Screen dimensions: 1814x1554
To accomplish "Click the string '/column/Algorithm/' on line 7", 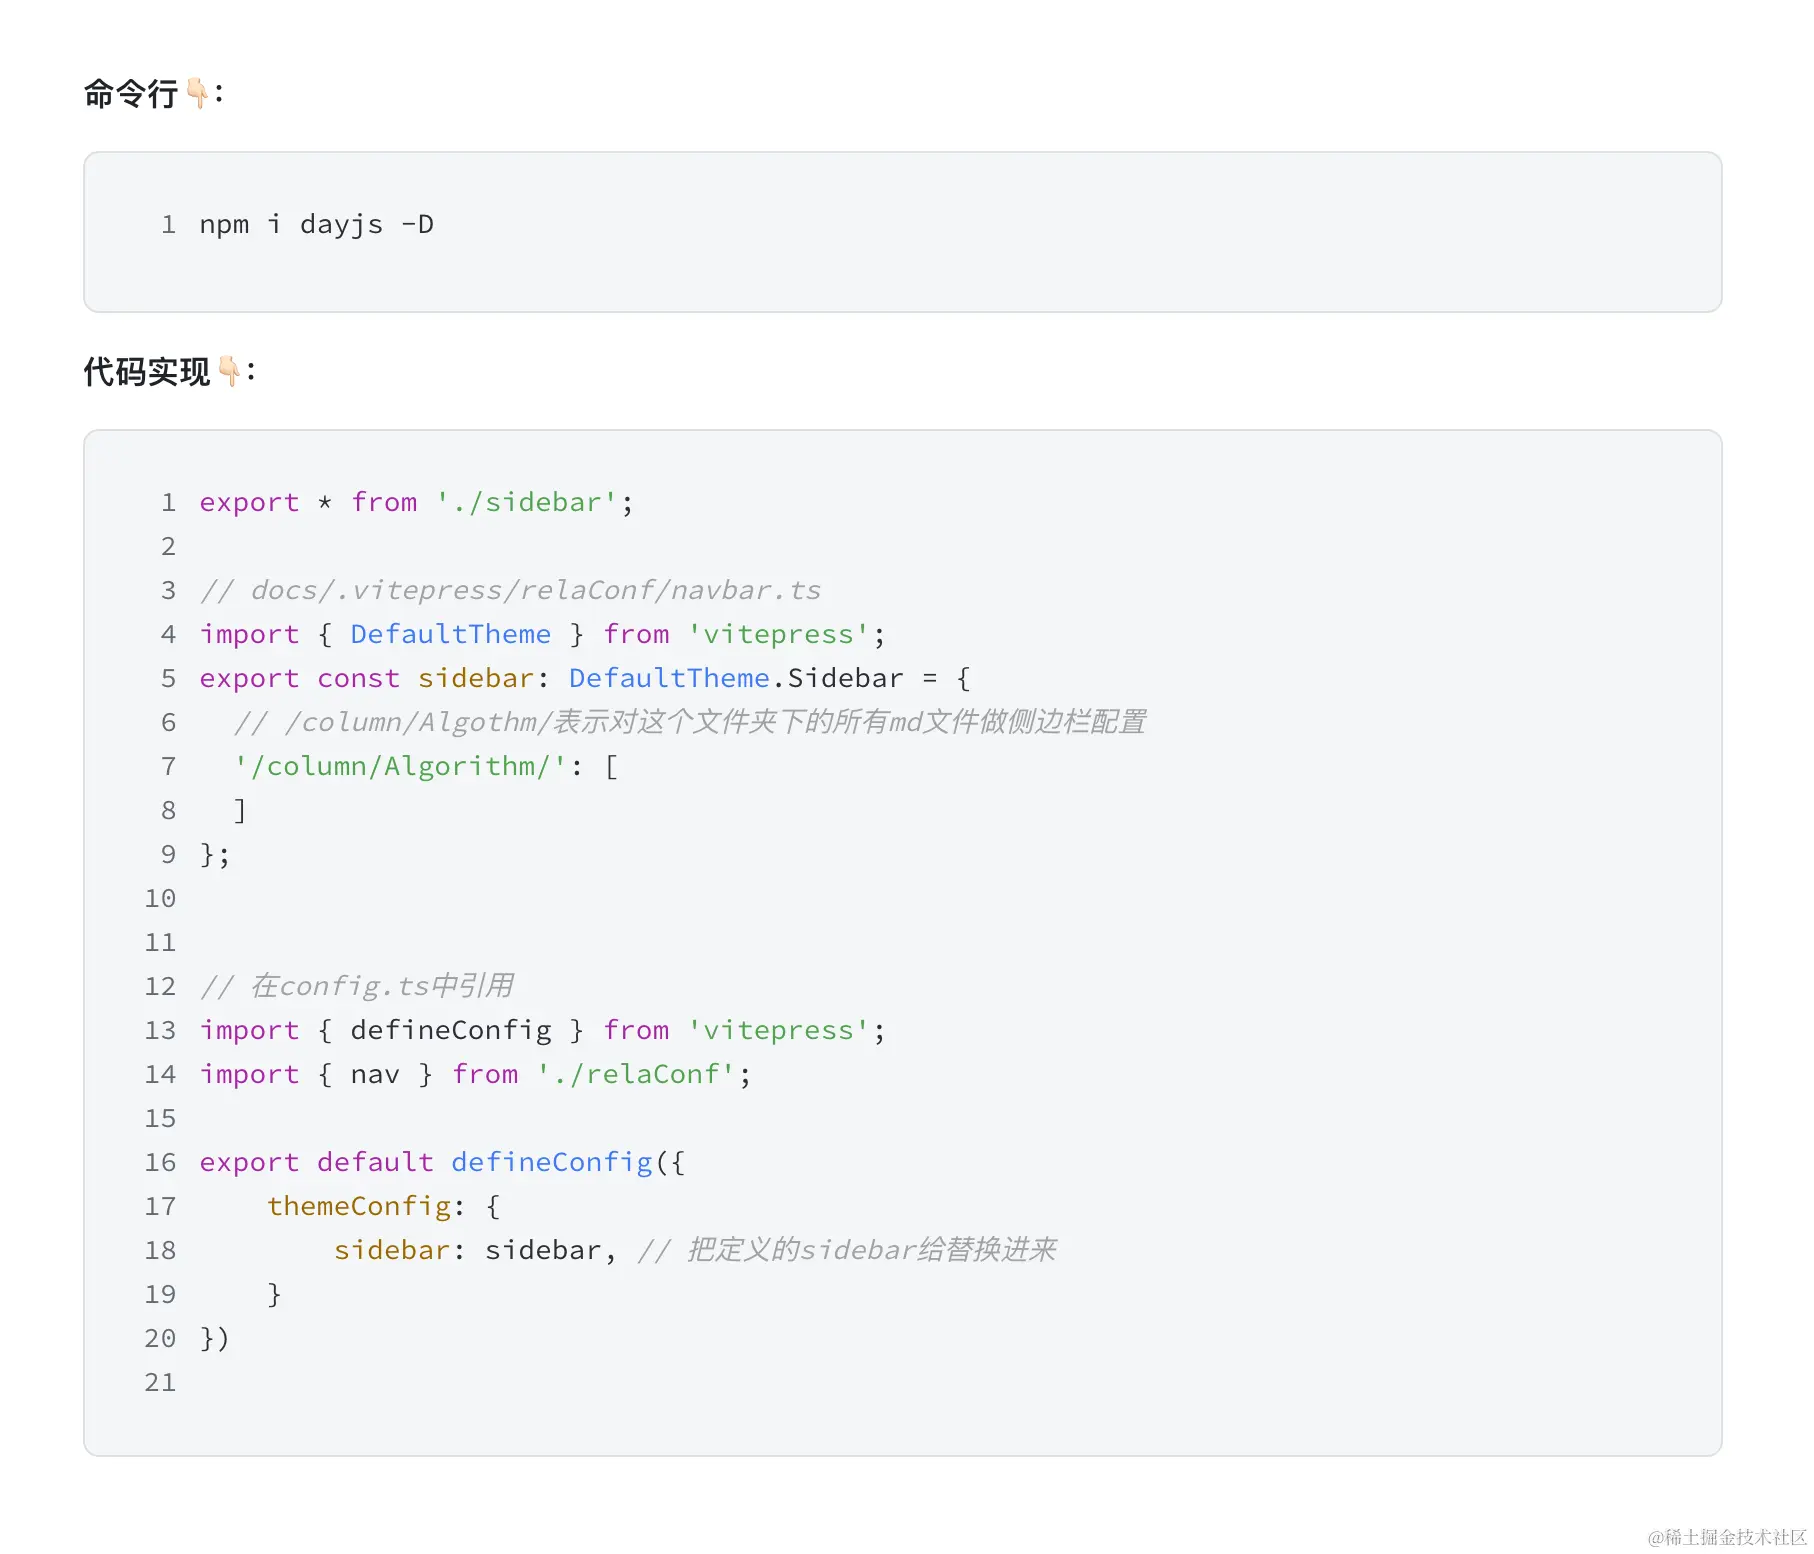I will 400,766.
